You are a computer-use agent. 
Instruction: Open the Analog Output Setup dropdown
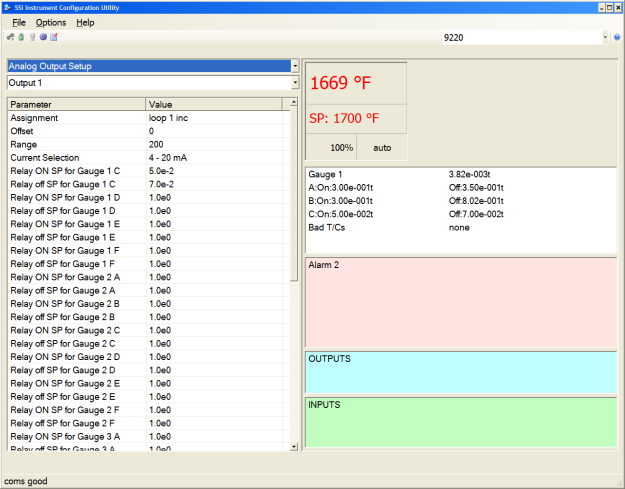point(295,66)
